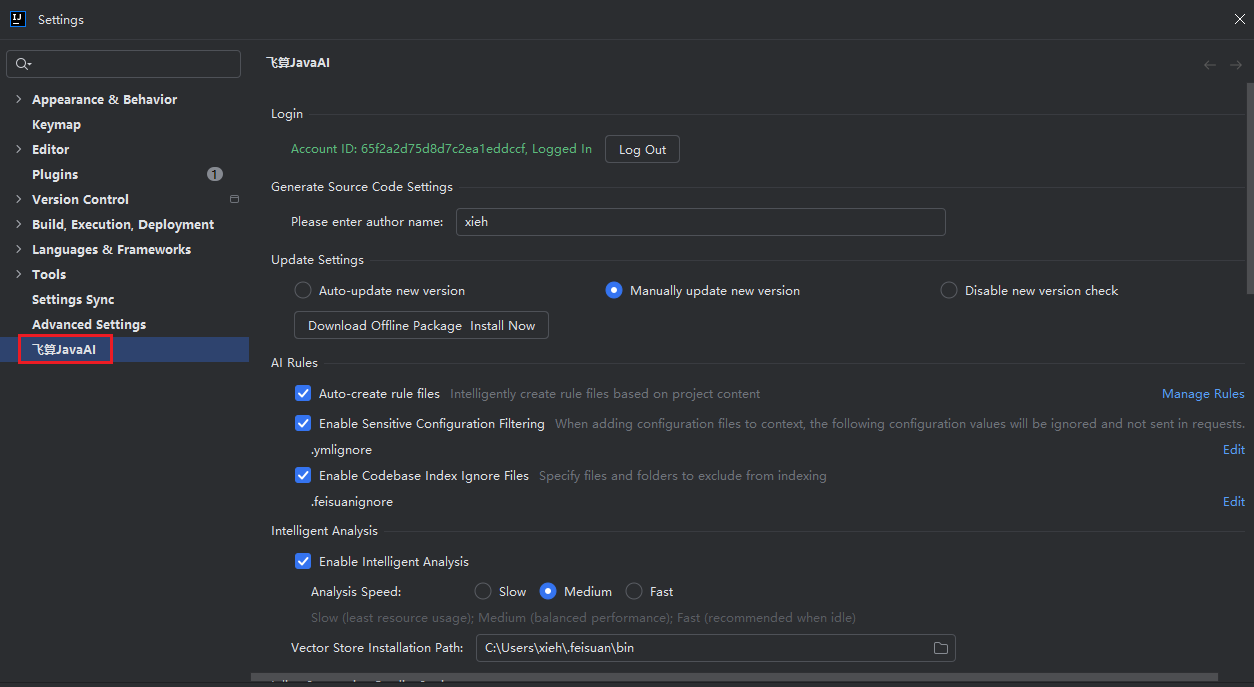Viewport: 1254px width, 687px height.
Task: Click the Plugins update badge
Action: (215, 174)
